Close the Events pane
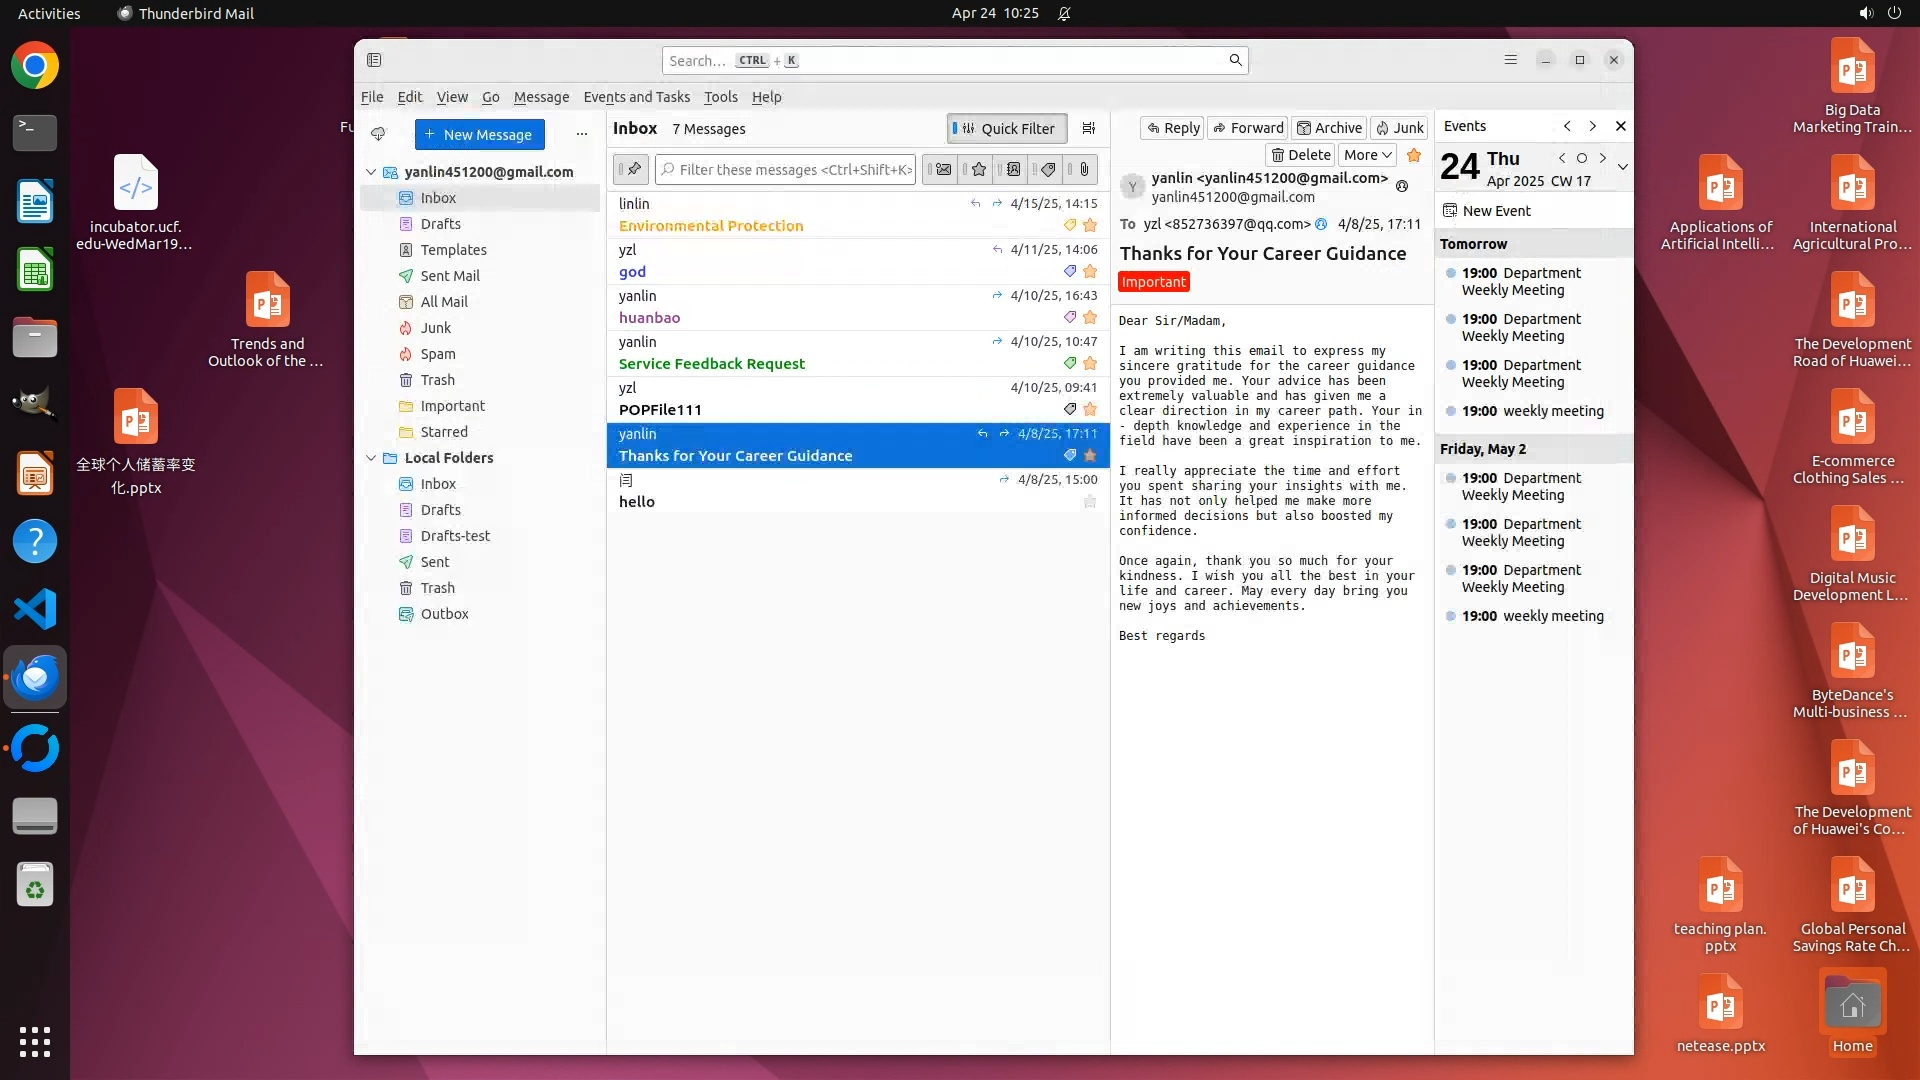This screenshot has width=1920, height=1080. click(1621, 126)
